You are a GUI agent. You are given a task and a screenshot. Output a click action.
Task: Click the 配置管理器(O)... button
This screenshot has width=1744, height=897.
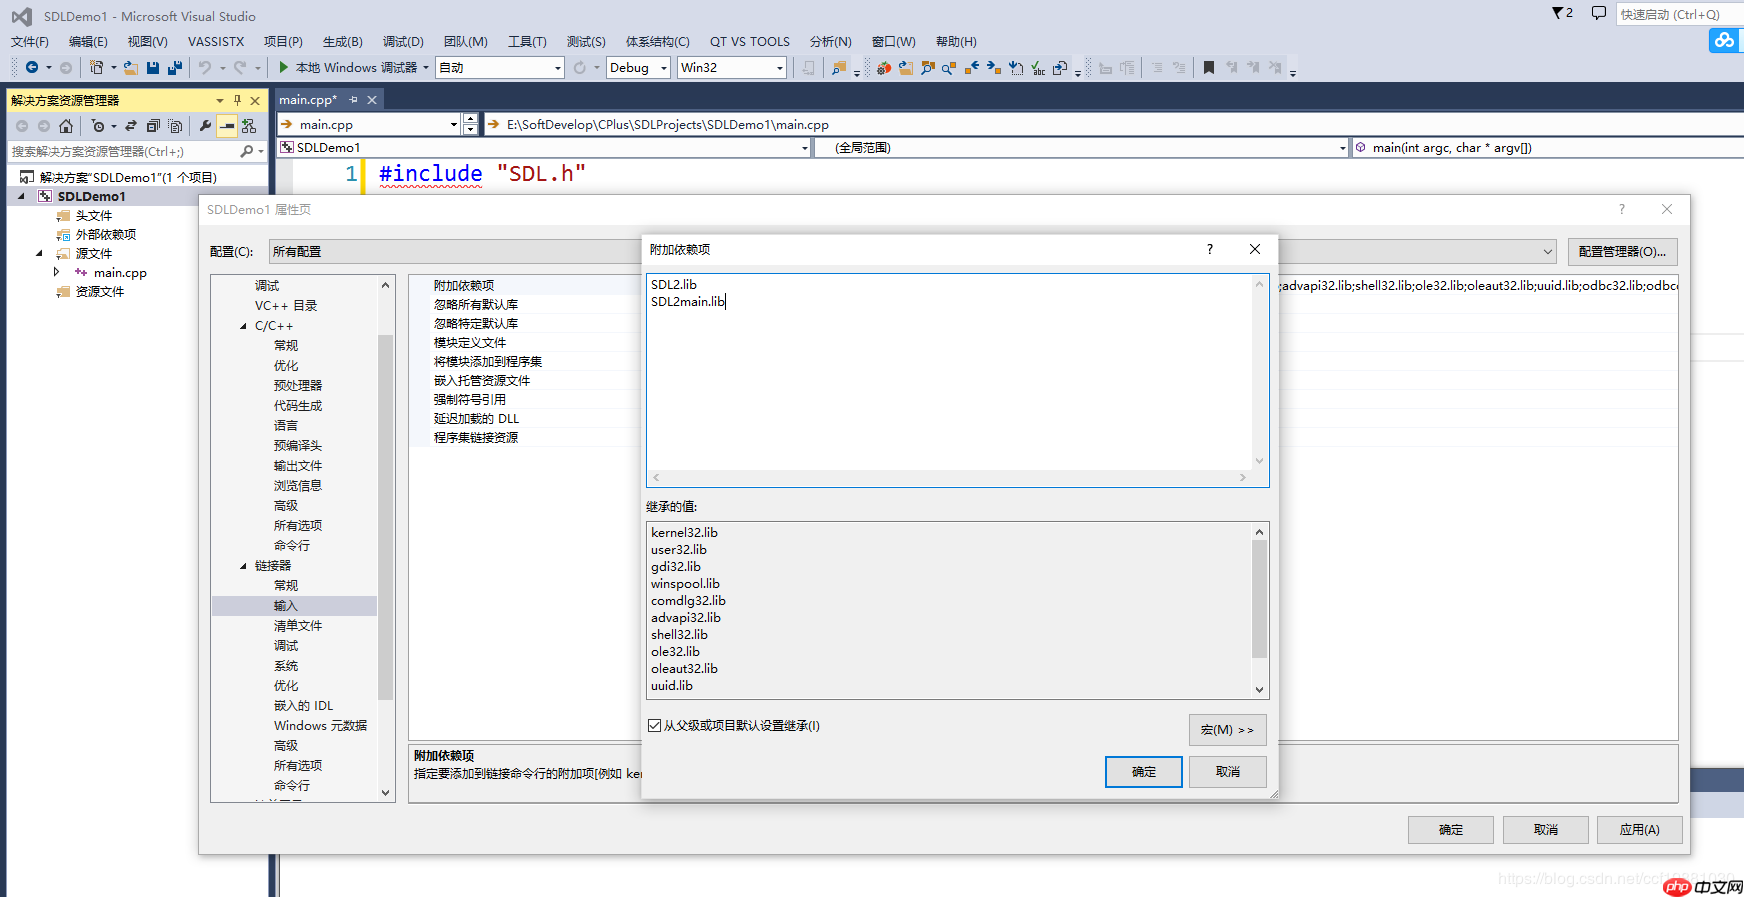pos(1622,252)
